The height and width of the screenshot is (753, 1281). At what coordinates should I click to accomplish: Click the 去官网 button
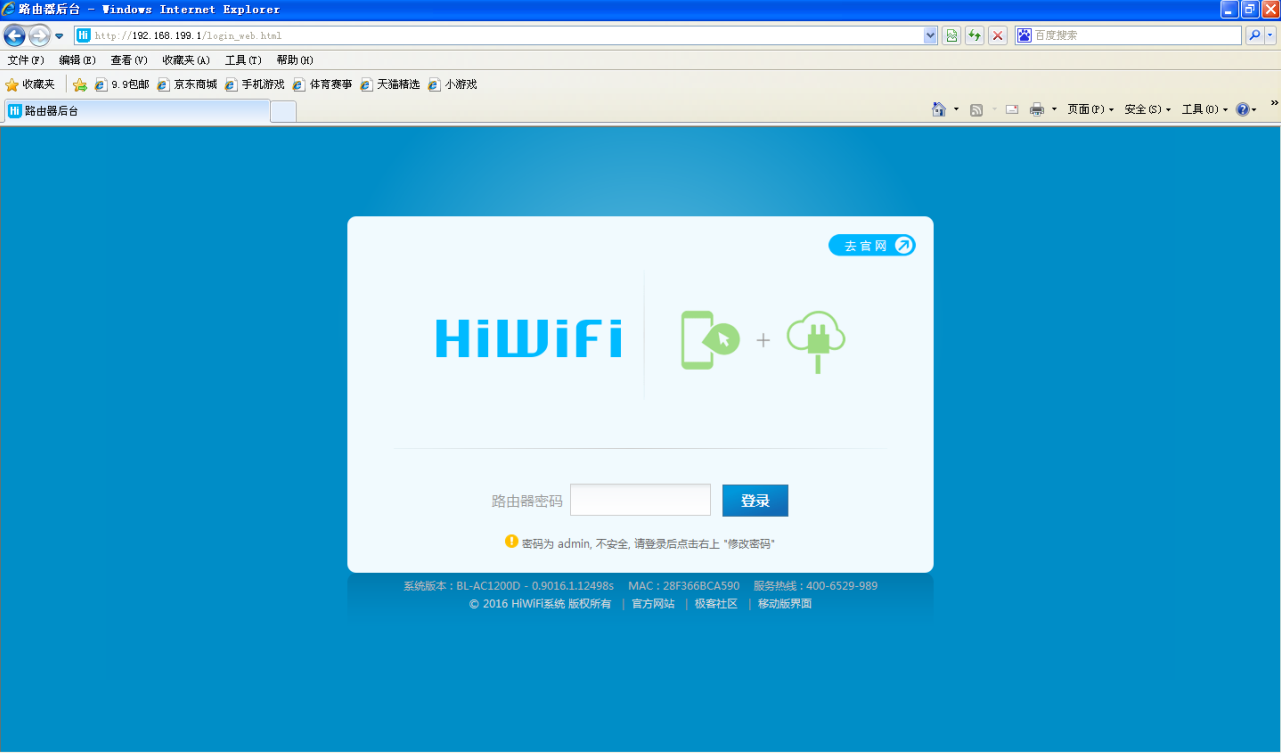[871, 244]
